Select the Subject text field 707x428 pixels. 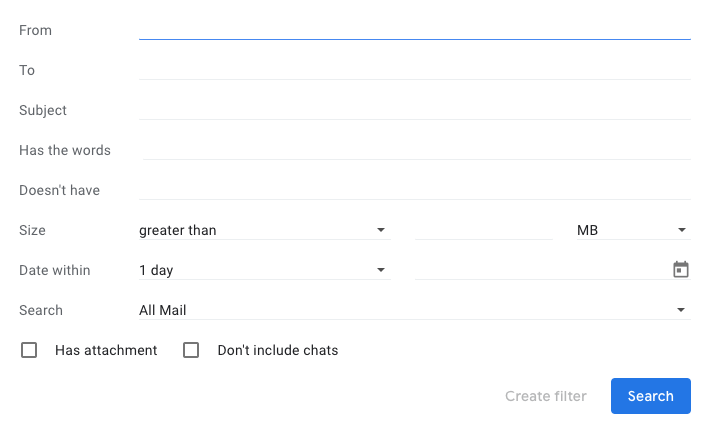pos(414,110)
